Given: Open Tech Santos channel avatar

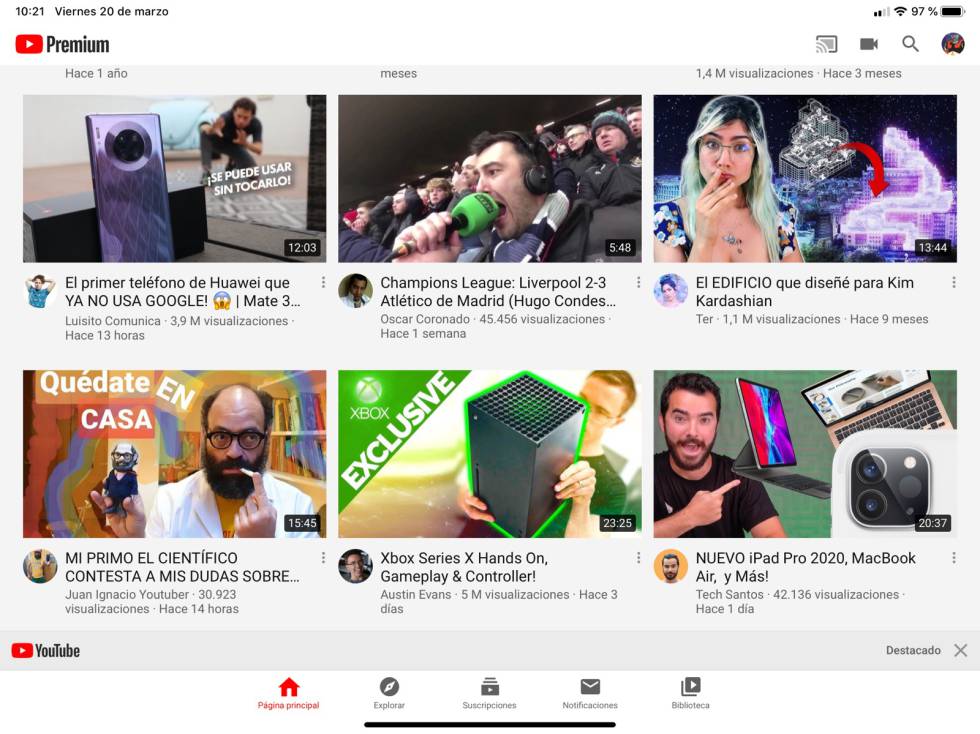Looking at the screenshot, I should [670, 566].
